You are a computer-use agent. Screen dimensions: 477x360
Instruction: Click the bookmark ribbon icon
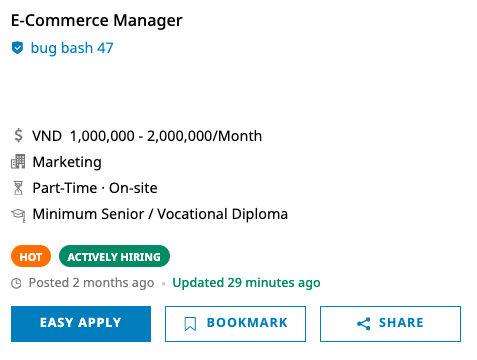coord(190,324)
